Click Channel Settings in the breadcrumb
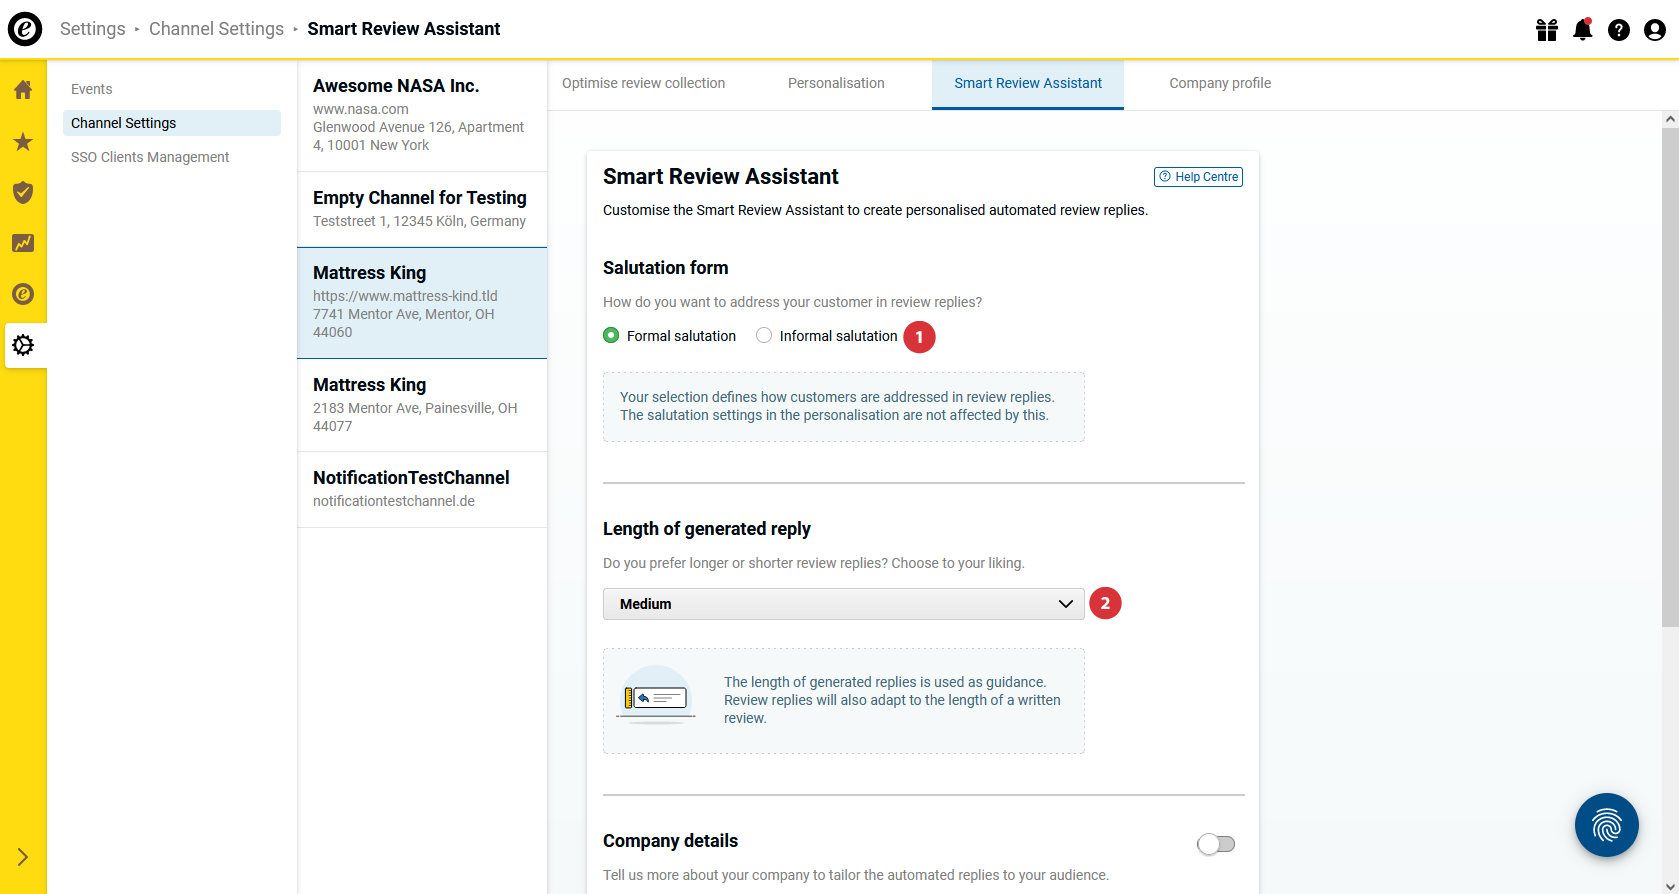The image size is (1679, 894). point(216,29)
